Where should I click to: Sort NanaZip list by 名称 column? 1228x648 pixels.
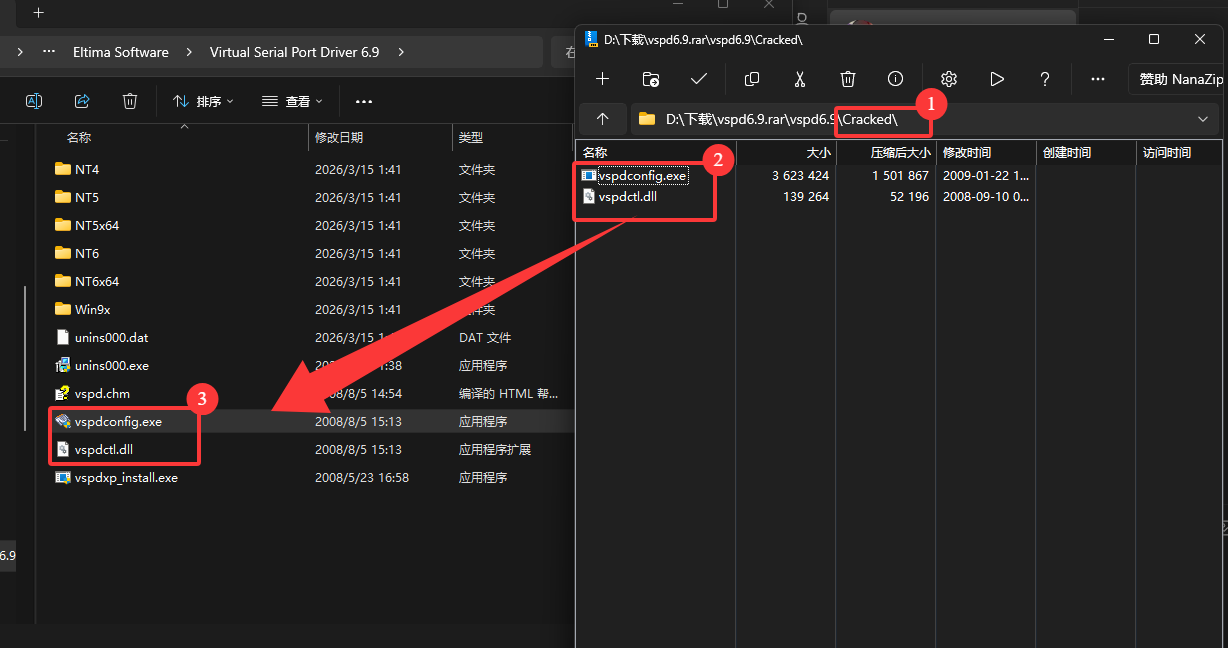point(655,153)
